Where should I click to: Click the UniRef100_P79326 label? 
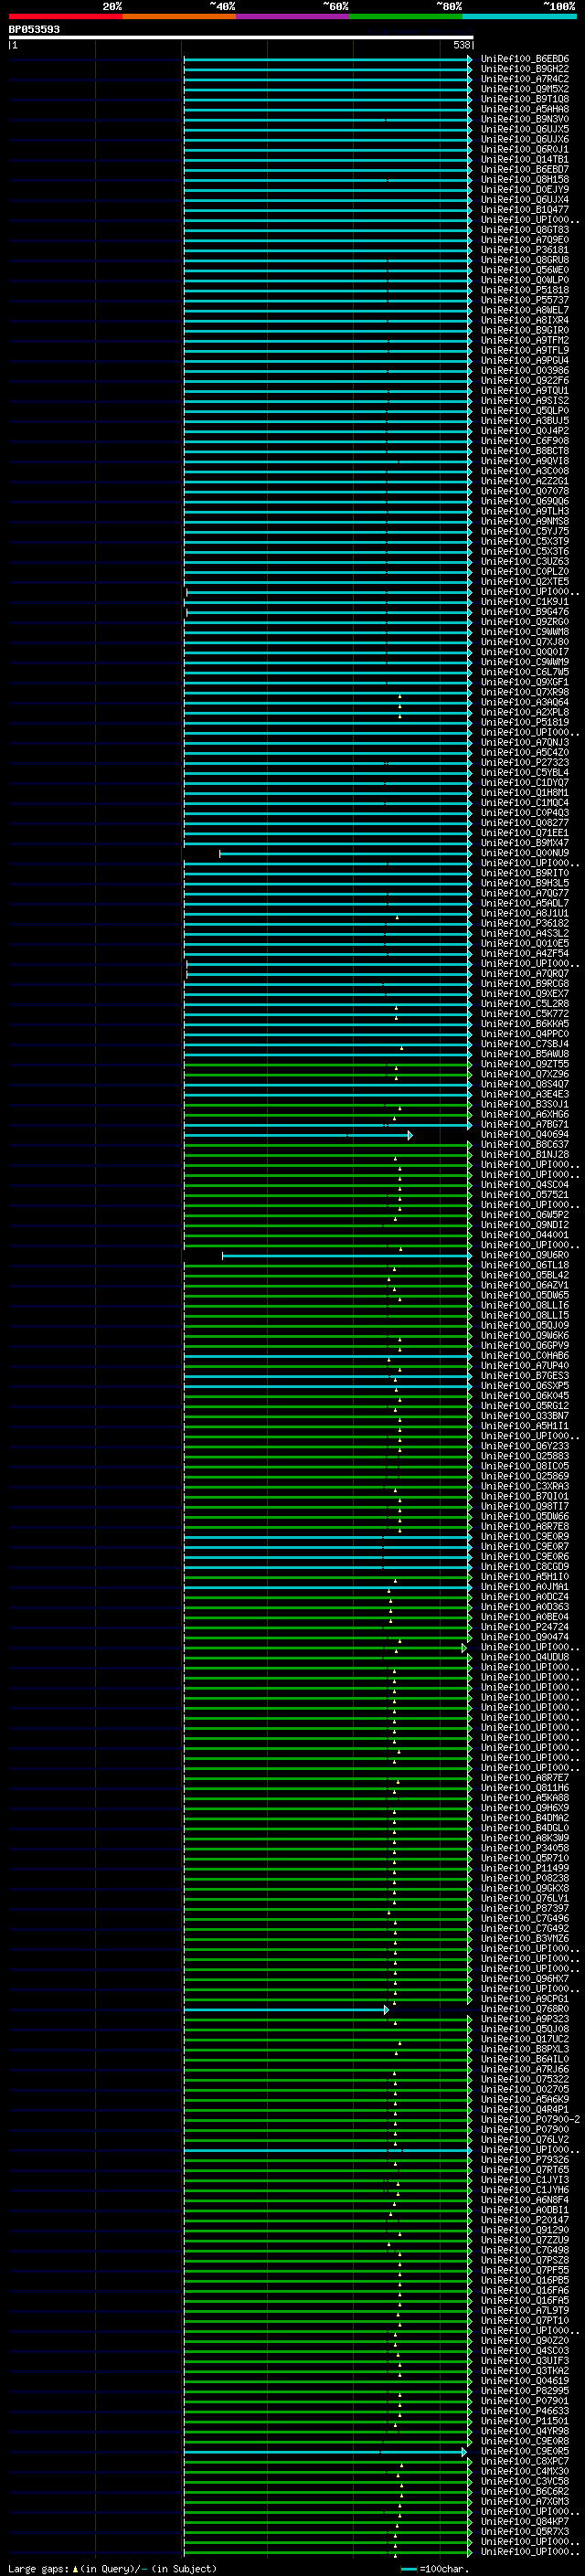(525, 2160)
